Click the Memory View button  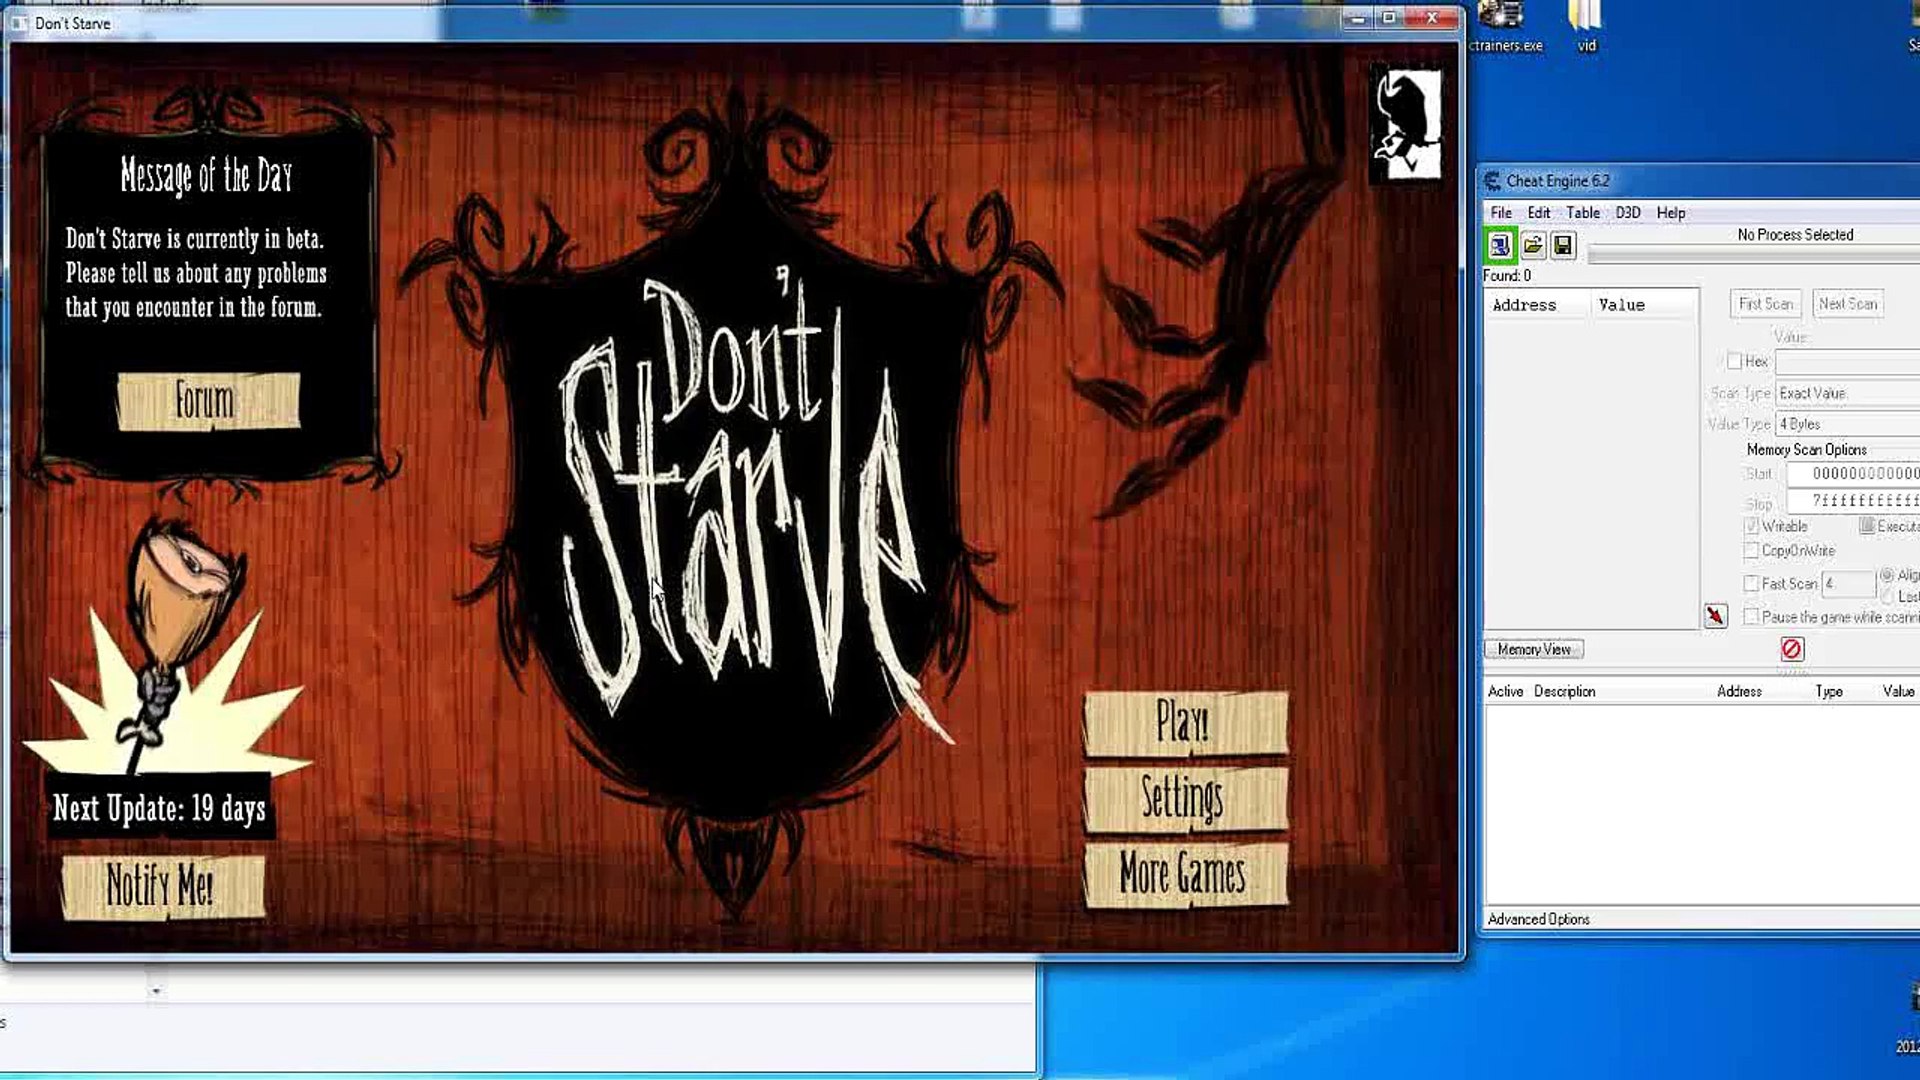coord(1534,650)
